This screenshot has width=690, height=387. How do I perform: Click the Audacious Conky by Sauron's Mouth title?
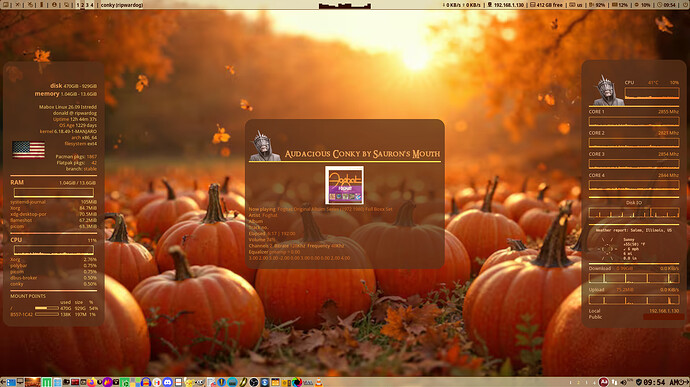tap(362, 154)
